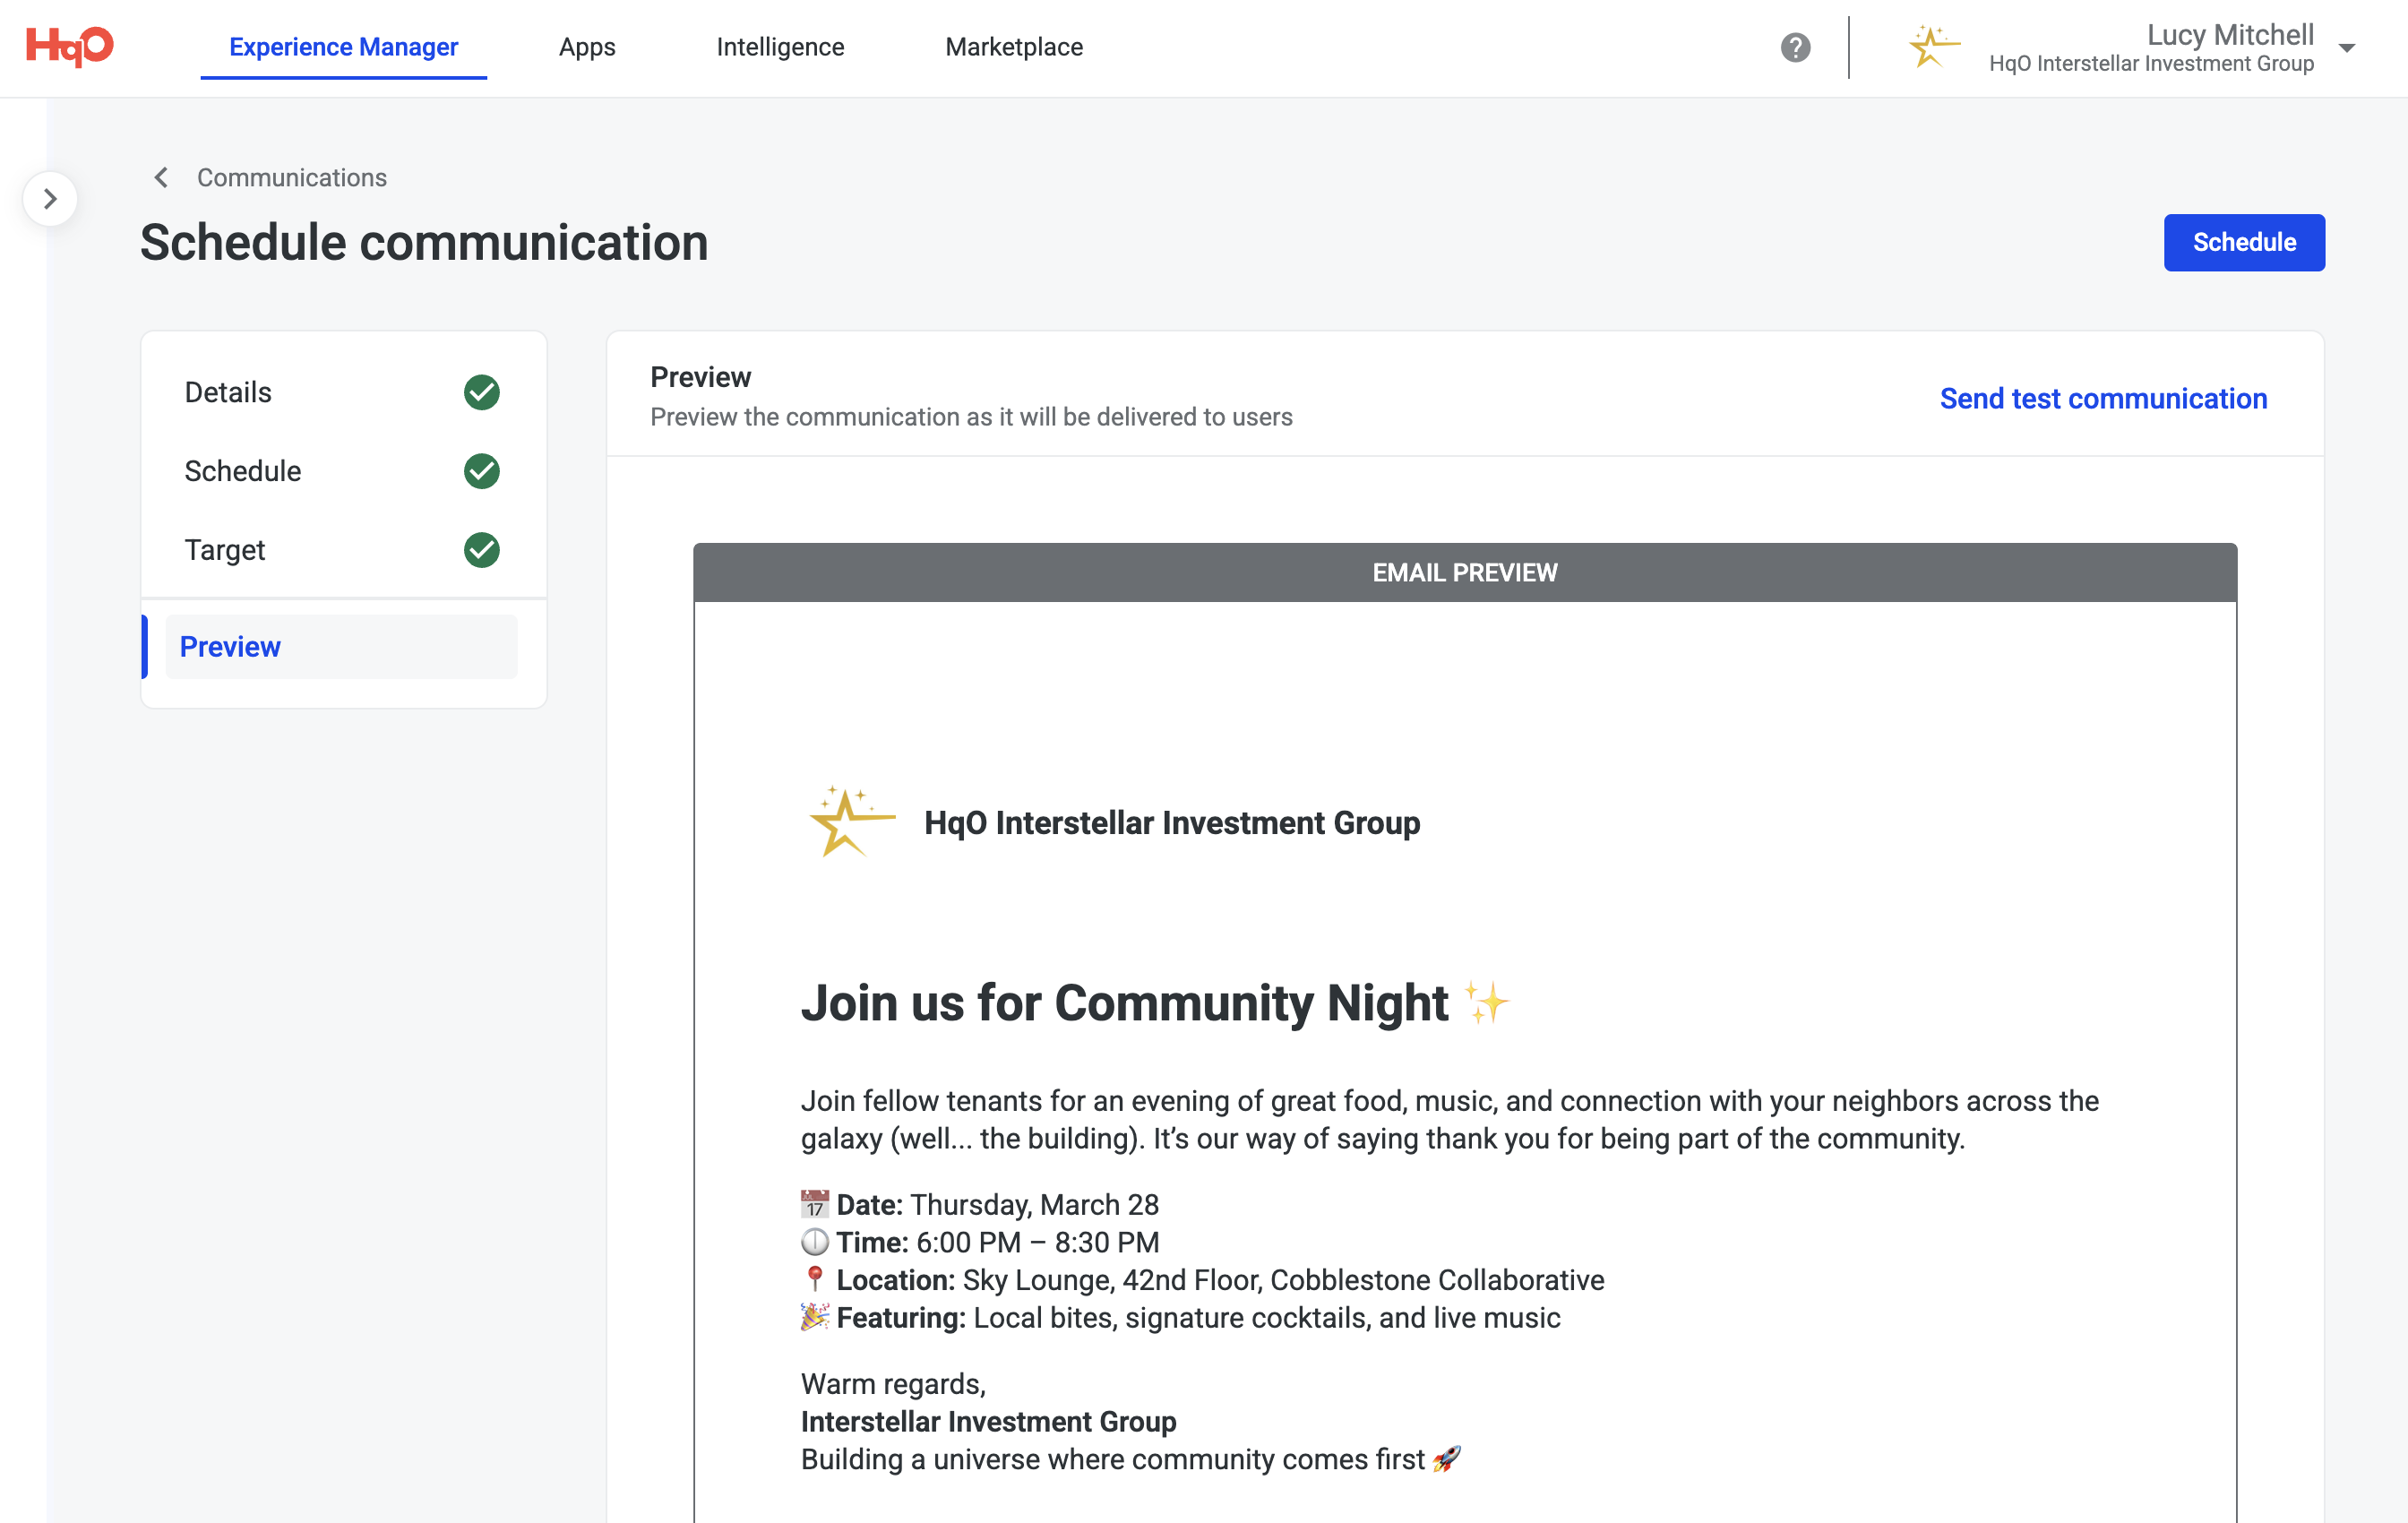Image resolution: width=2408 pixels, height=1523 pixels.
Task: Click the back arrow beside Communications
Action: (161, 178)
